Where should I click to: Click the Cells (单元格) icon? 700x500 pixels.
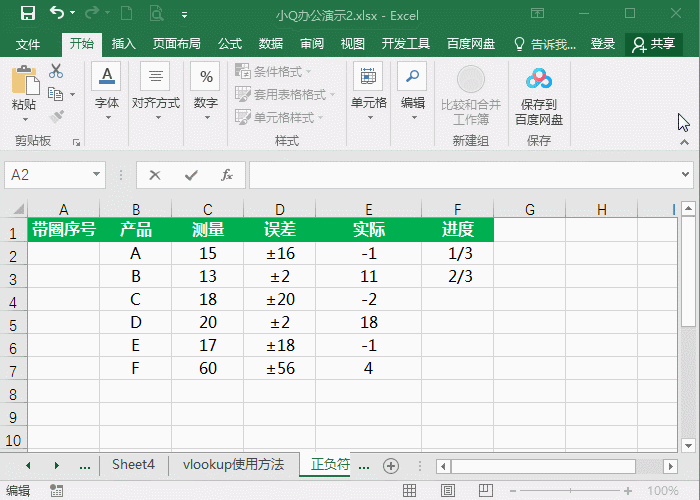coord(368,76)
